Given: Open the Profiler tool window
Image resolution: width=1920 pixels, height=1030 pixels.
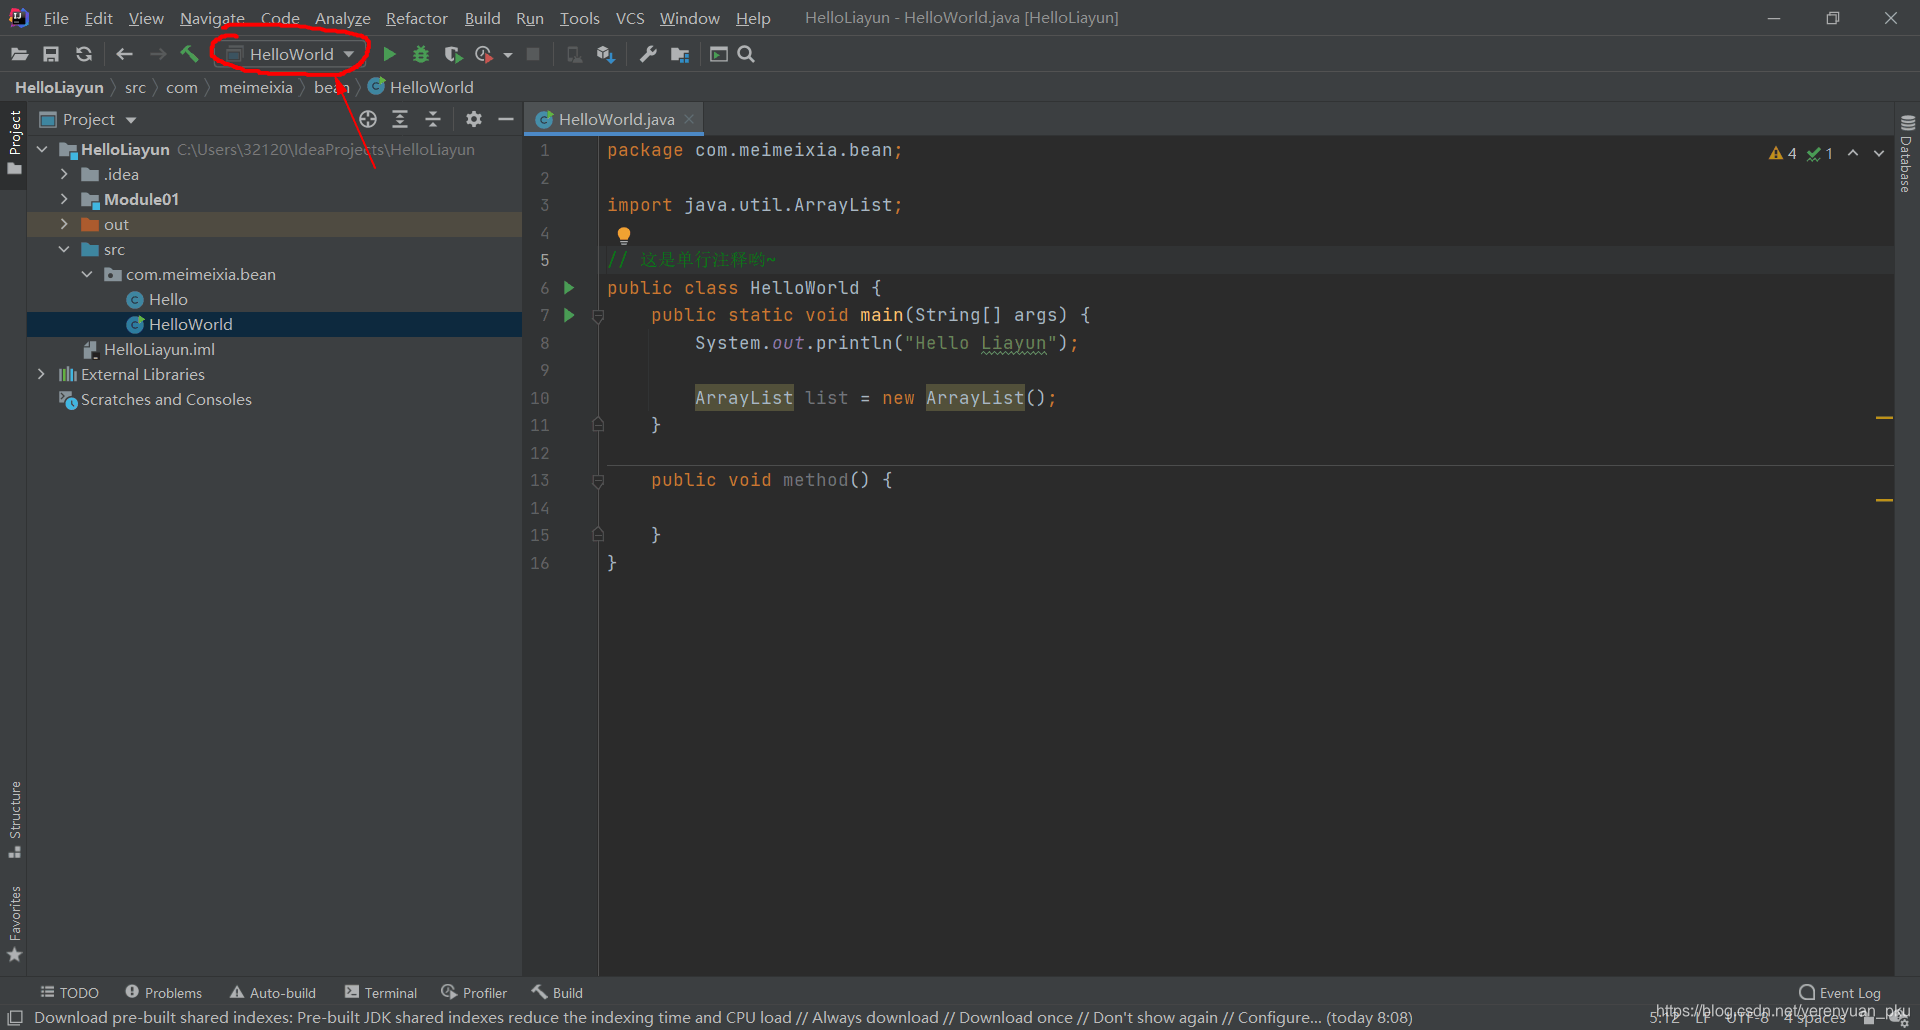Looking at the screenshot, I should pyautogui.click(x=474, y=992).
